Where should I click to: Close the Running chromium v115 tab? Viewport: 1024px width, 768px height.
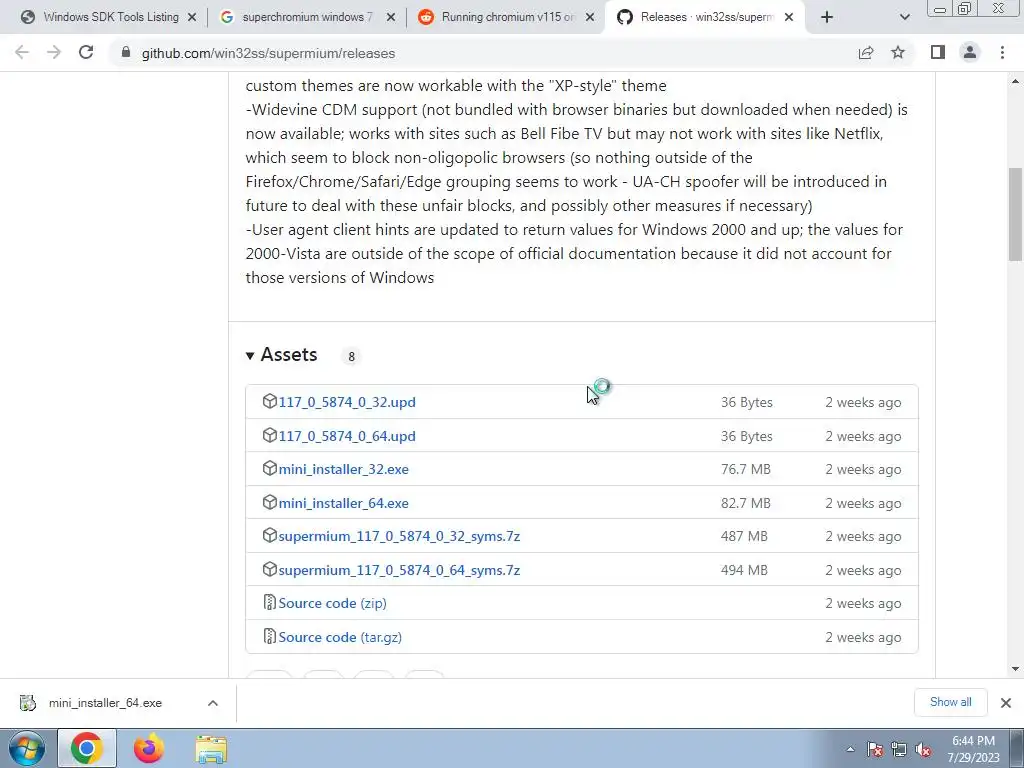click(590, 18)
